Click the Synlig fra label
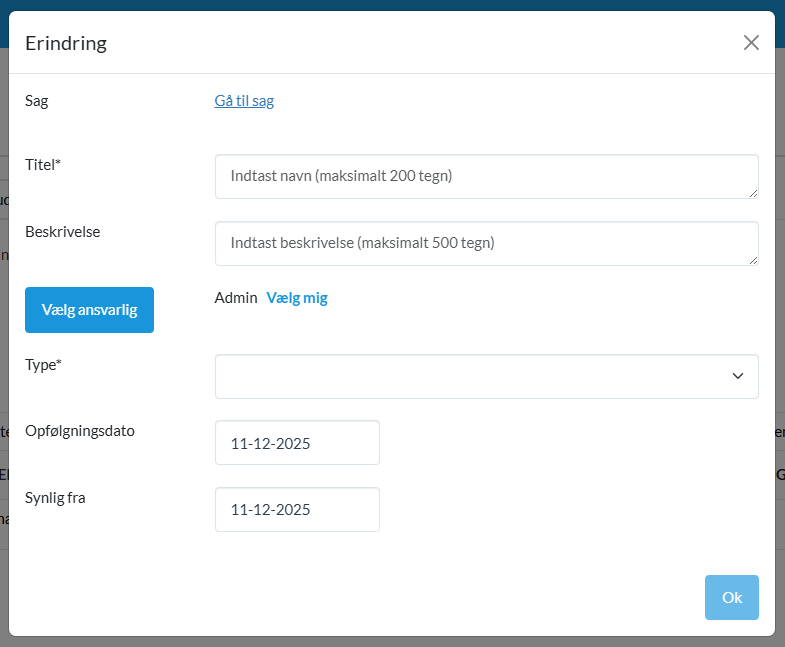Screen dimensions: 785x647 (x=55, y=497)
